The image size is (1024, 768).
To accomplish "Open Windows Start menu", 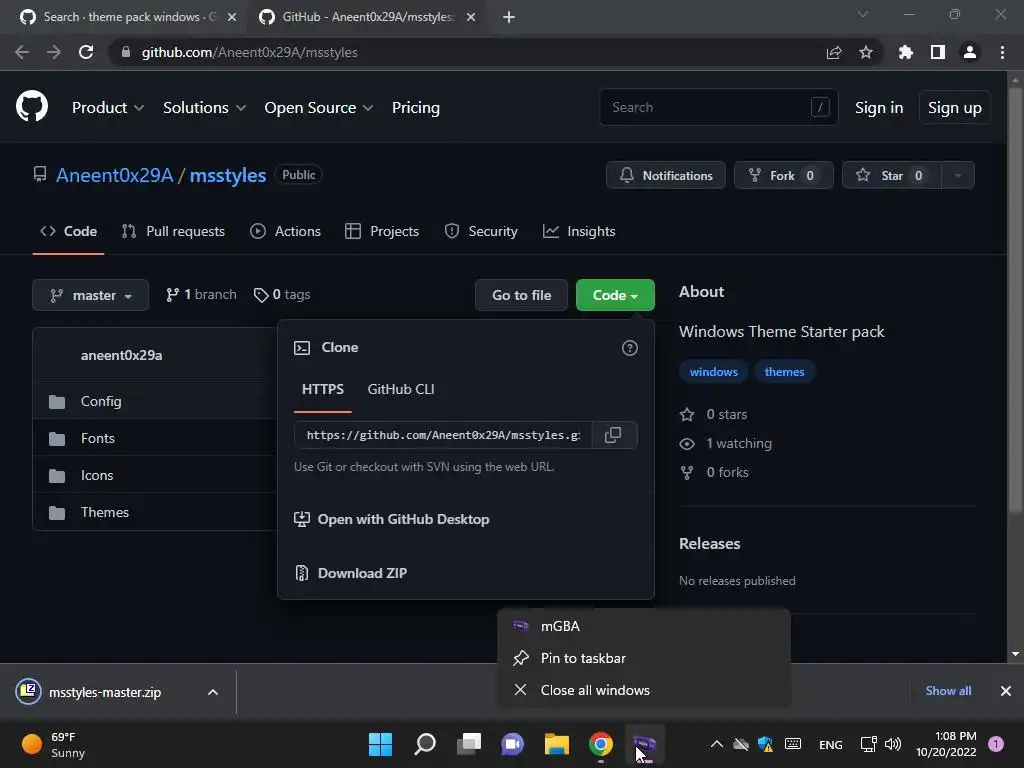I will [x=380, y=744].
